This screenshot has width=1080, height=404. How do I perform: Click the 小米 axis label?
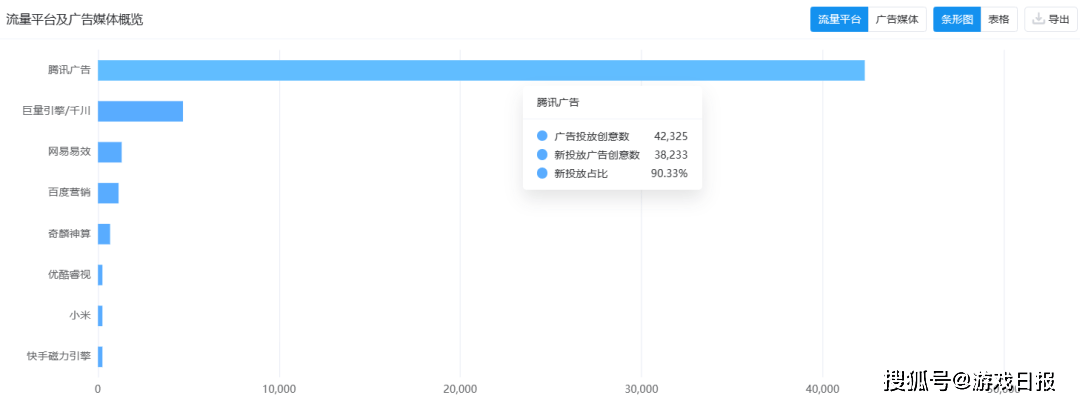[80, 316]
